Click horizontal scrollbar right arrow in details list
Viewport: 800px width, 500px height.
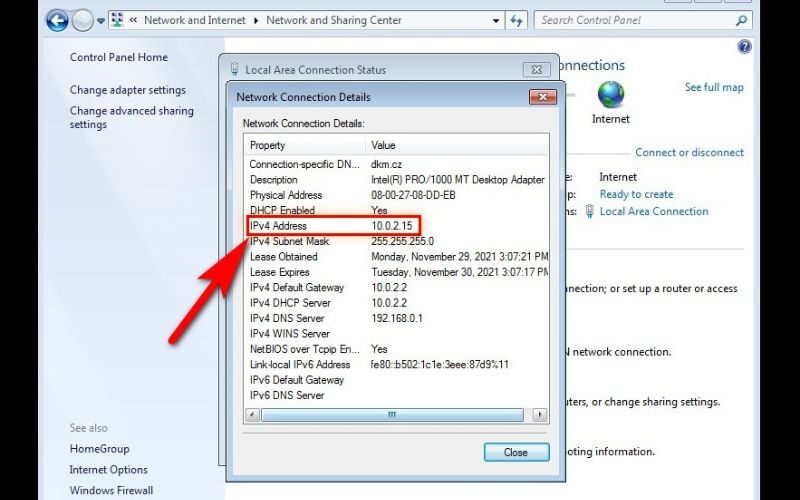(540, 414)
